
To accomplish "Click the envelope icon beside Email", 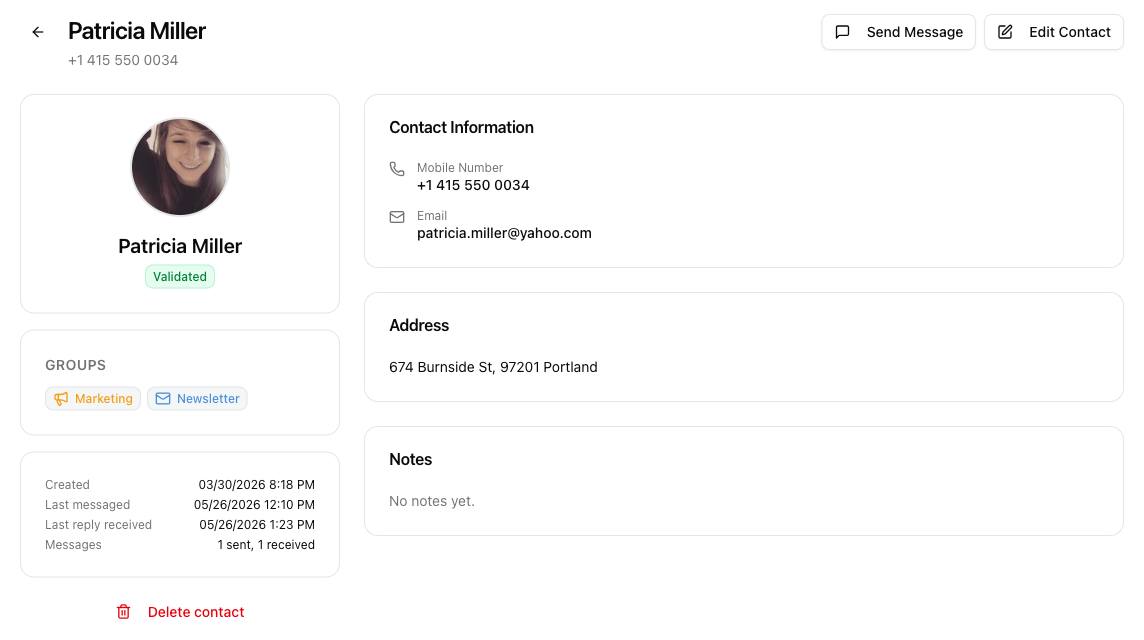I will point(397,217).
